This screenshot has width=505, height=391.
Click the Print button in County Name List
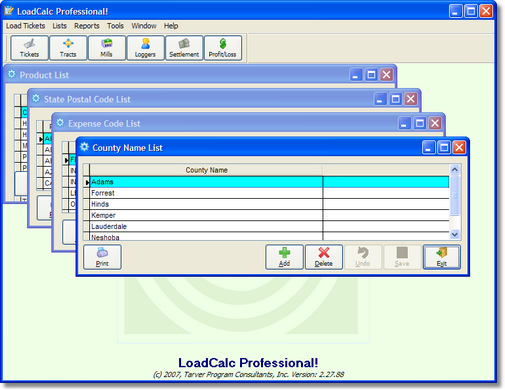click(102, 257)
